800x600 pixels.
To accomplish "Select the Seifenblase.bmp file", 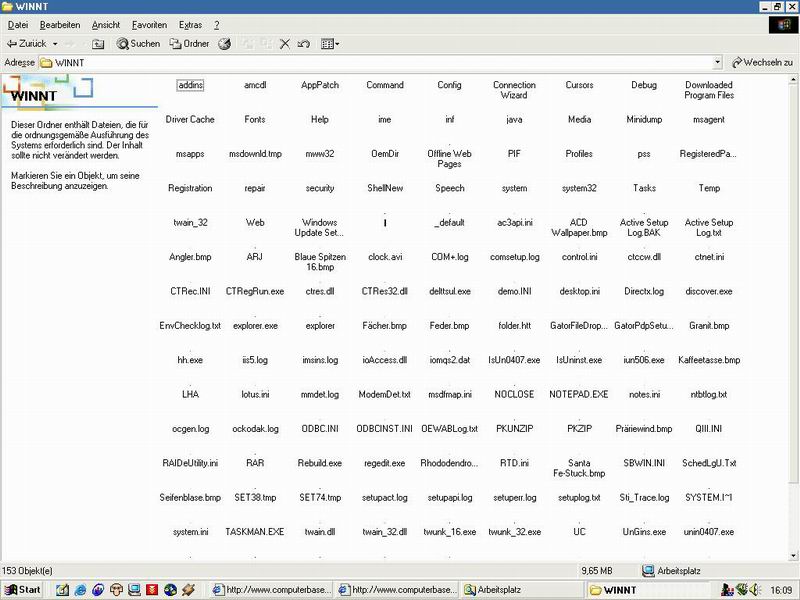I will 190,497.
